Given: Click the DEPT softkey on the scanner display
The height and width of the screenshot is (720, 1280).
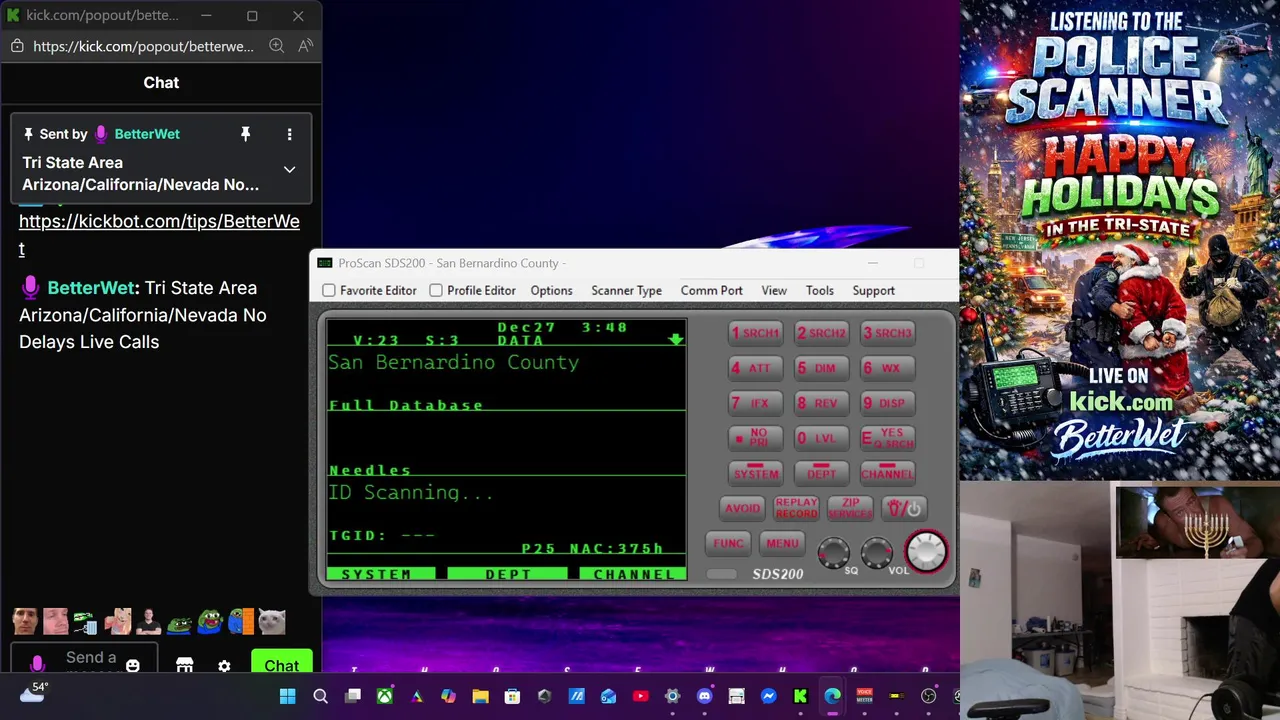Looking at the screenshot, I should click(x=507, y=574).
